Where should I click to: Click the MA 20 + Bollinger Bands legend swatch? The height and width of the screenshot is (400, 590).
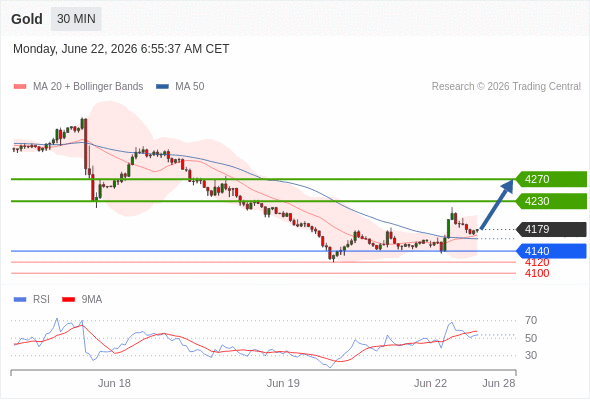point(20,87)
